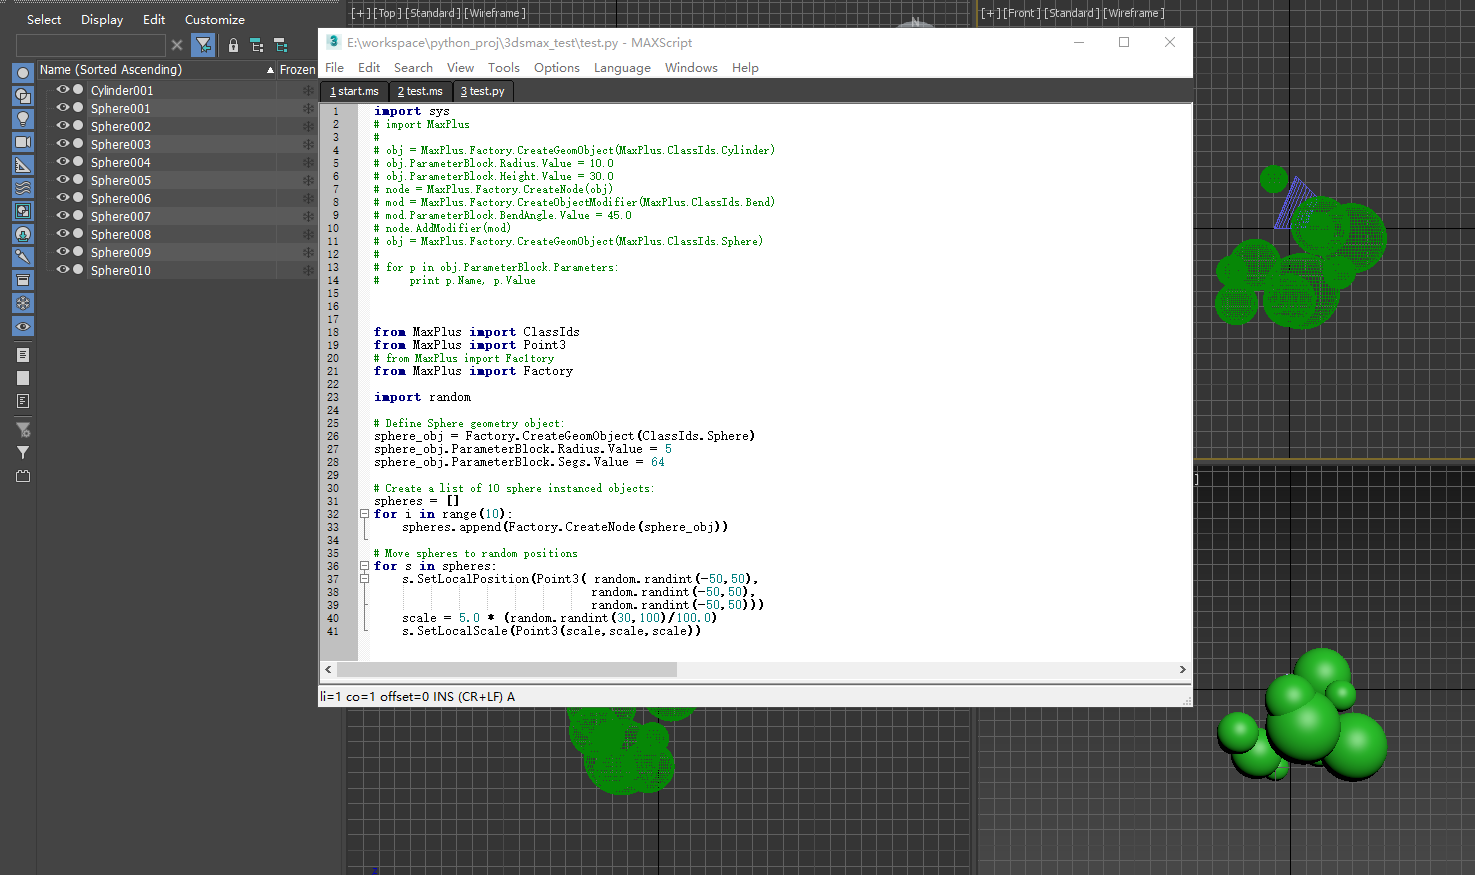Toggle Display Frozen Objects snowflake icon

tap(23, 303)
